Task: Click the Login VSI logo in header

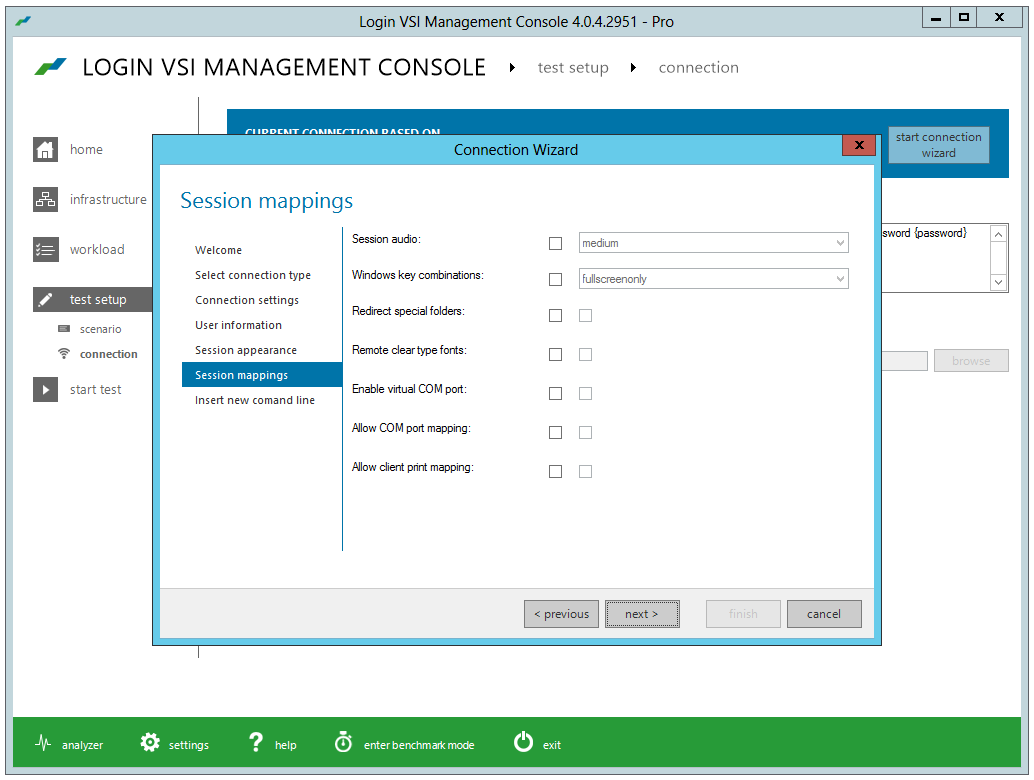Action: coord(51,66)
